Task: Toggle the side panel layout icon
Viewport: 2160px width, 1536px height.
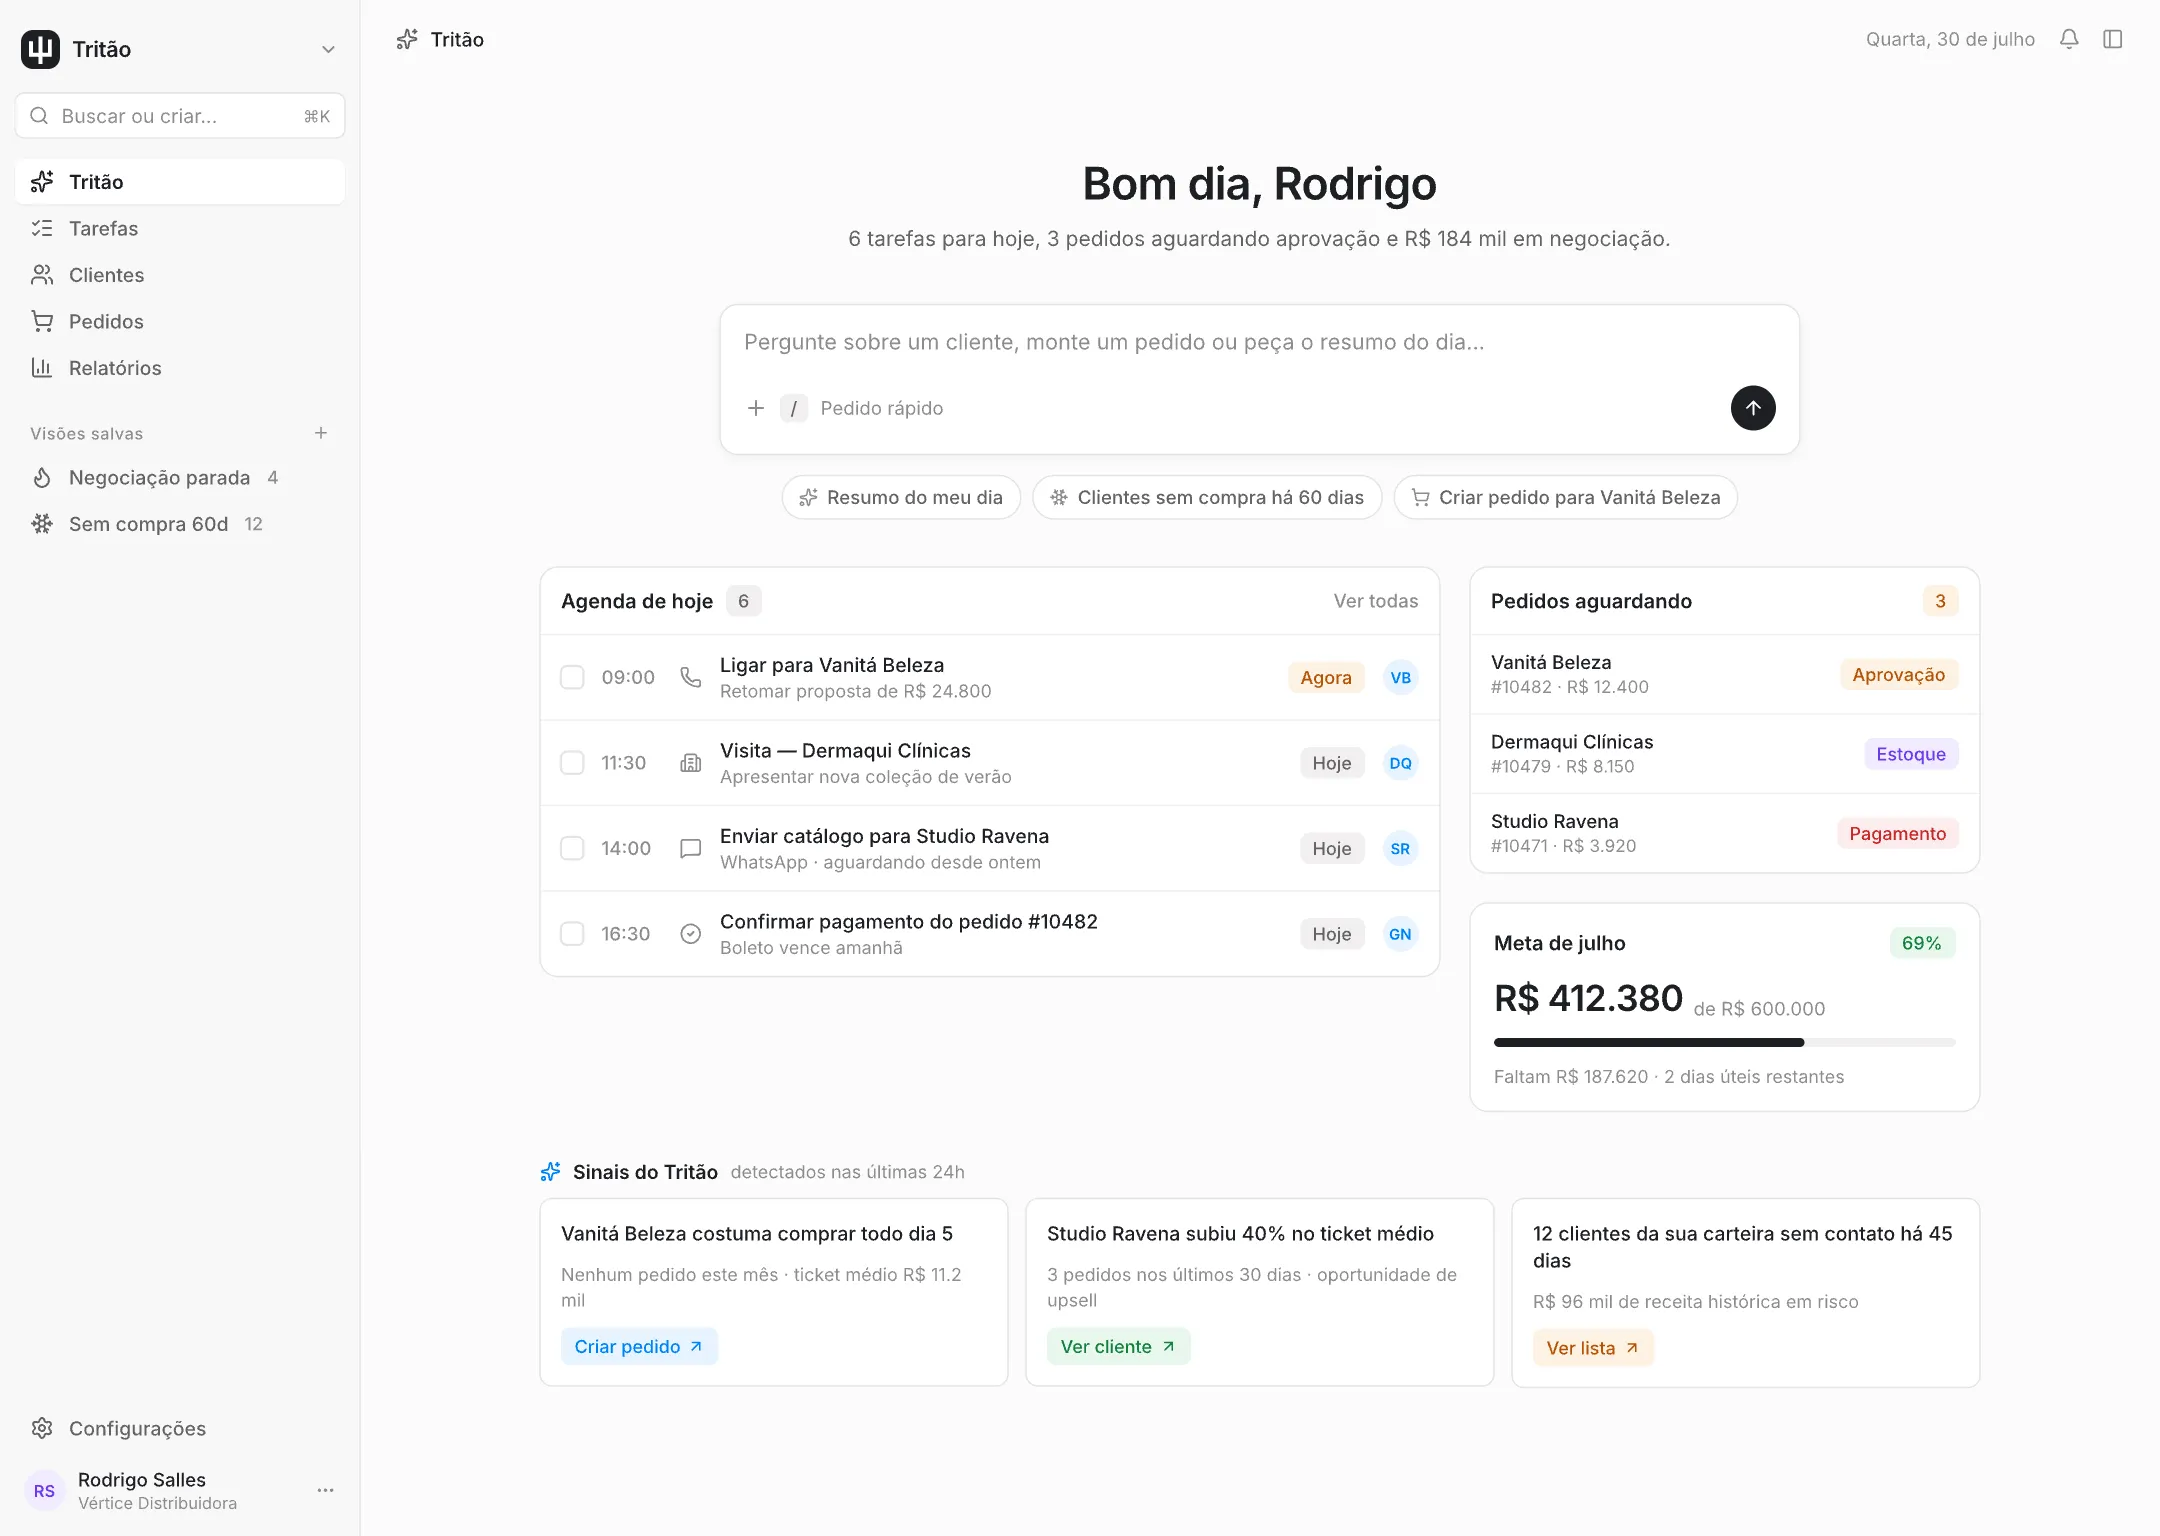Action: tap(2113, 39)
